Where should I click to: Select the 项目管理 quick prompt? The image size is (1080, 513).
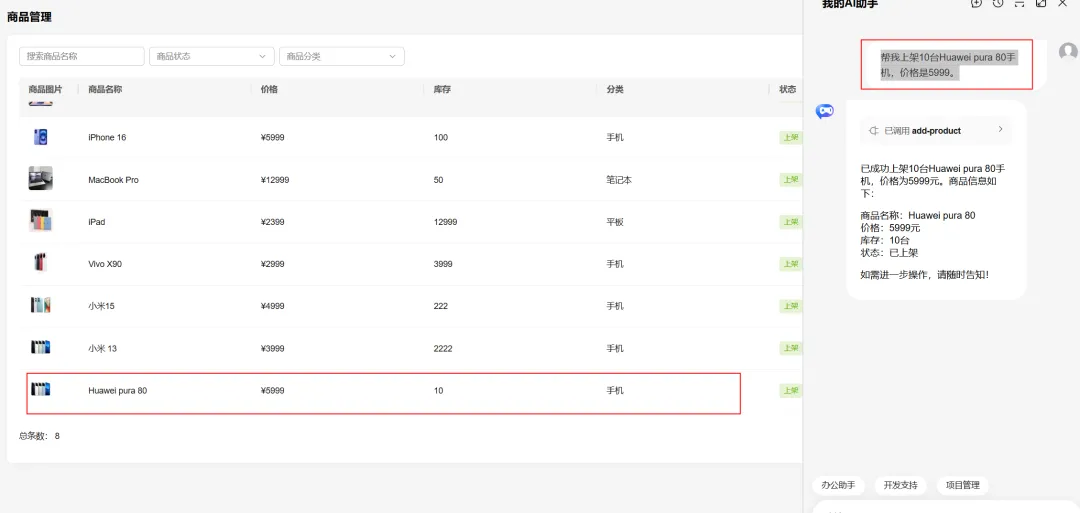[x=962, y=485]
